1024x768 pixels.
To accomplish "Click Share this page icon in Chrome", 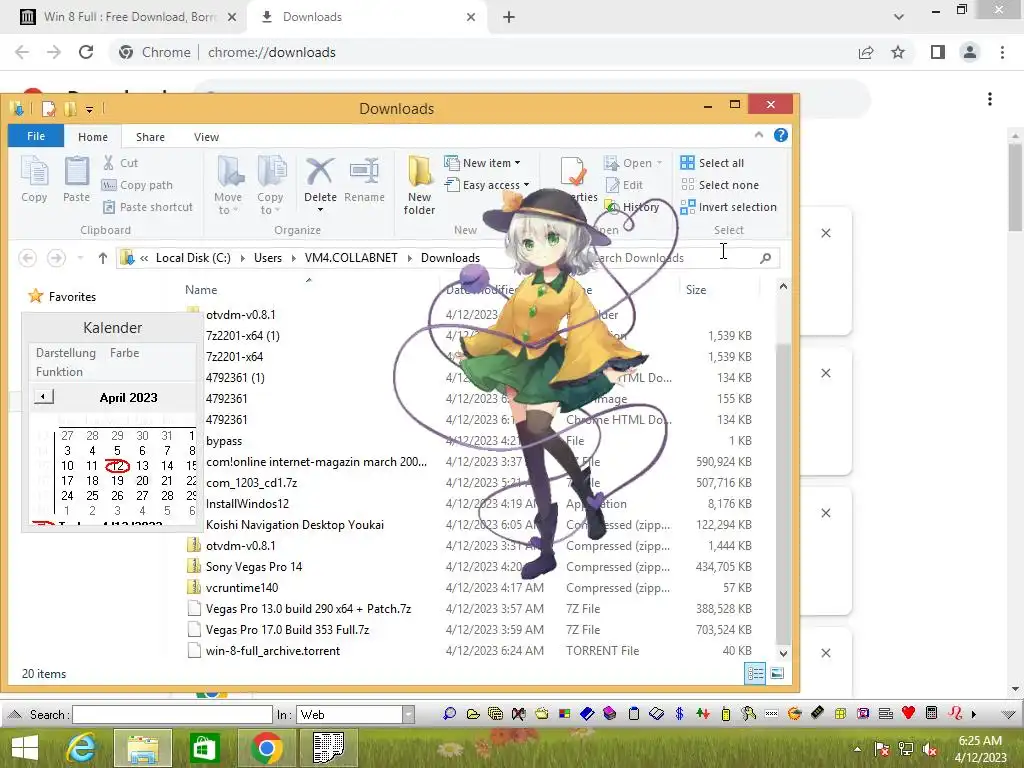I will 866,52.
